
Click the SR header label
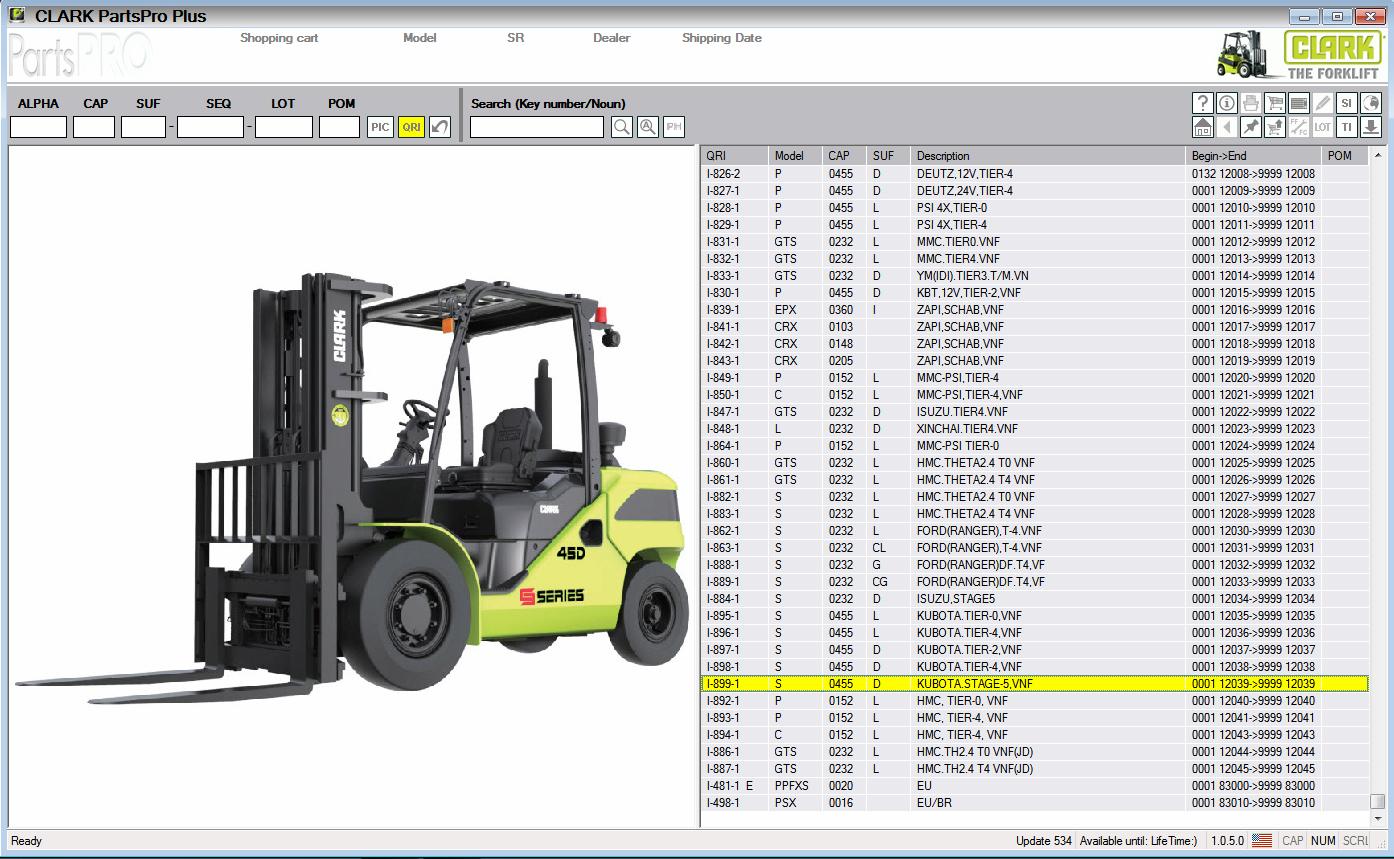click(515, 38)
